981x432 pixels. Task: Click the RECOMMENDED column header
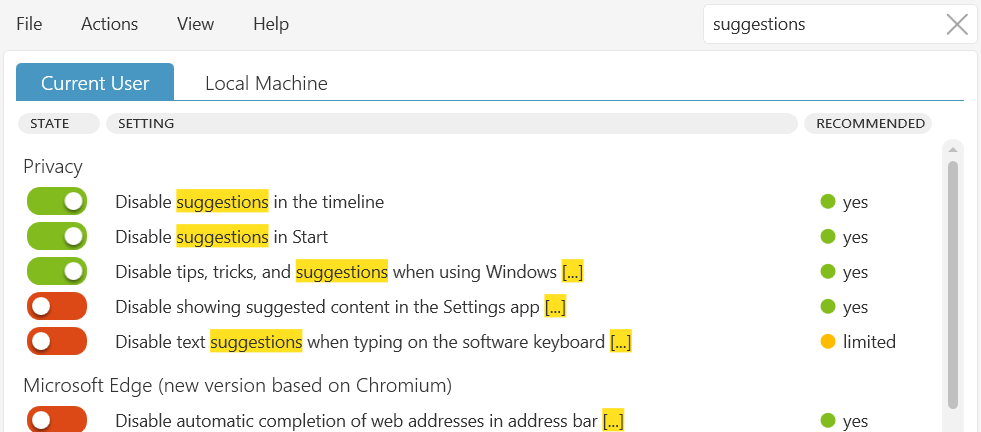(870, 123)
